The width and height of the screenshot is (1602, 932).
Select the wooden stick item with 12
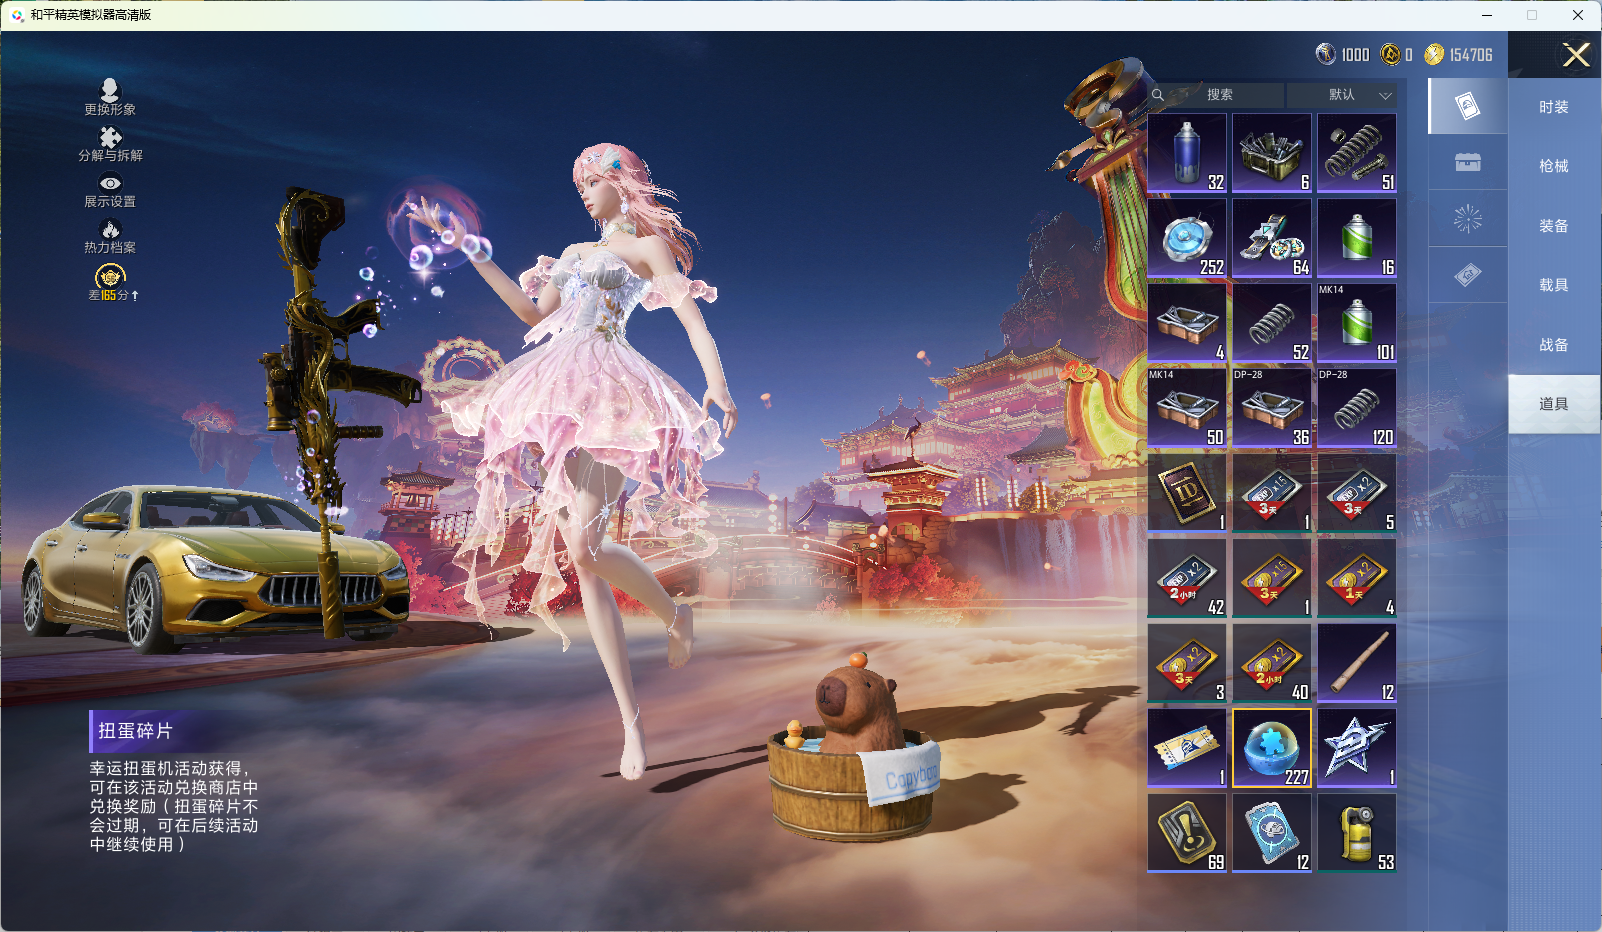[x=1357, y=663]
